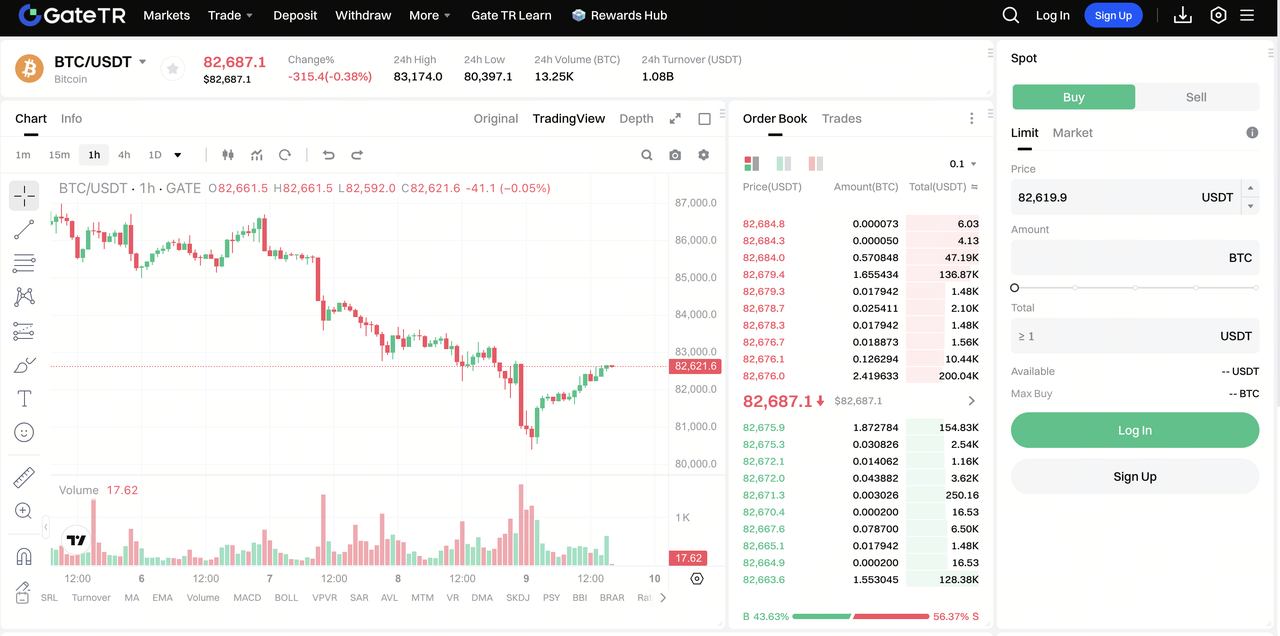Open the projection and forecasting tool

point(24,331)
